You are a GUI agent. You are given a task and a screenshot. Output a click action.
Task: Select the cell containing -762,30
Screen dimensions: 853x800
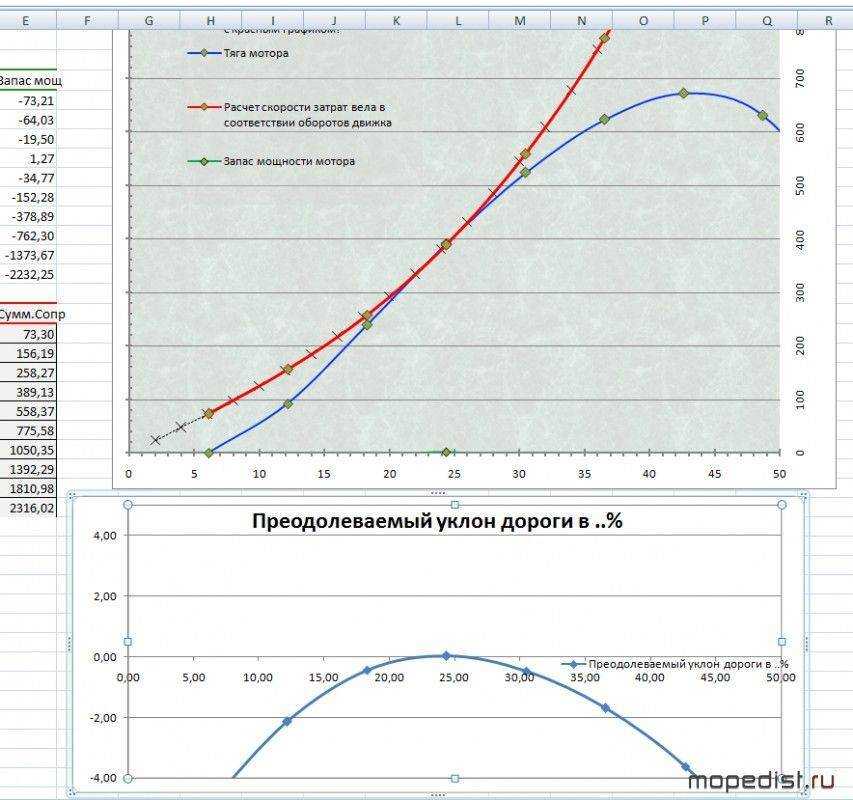(28, 236)
